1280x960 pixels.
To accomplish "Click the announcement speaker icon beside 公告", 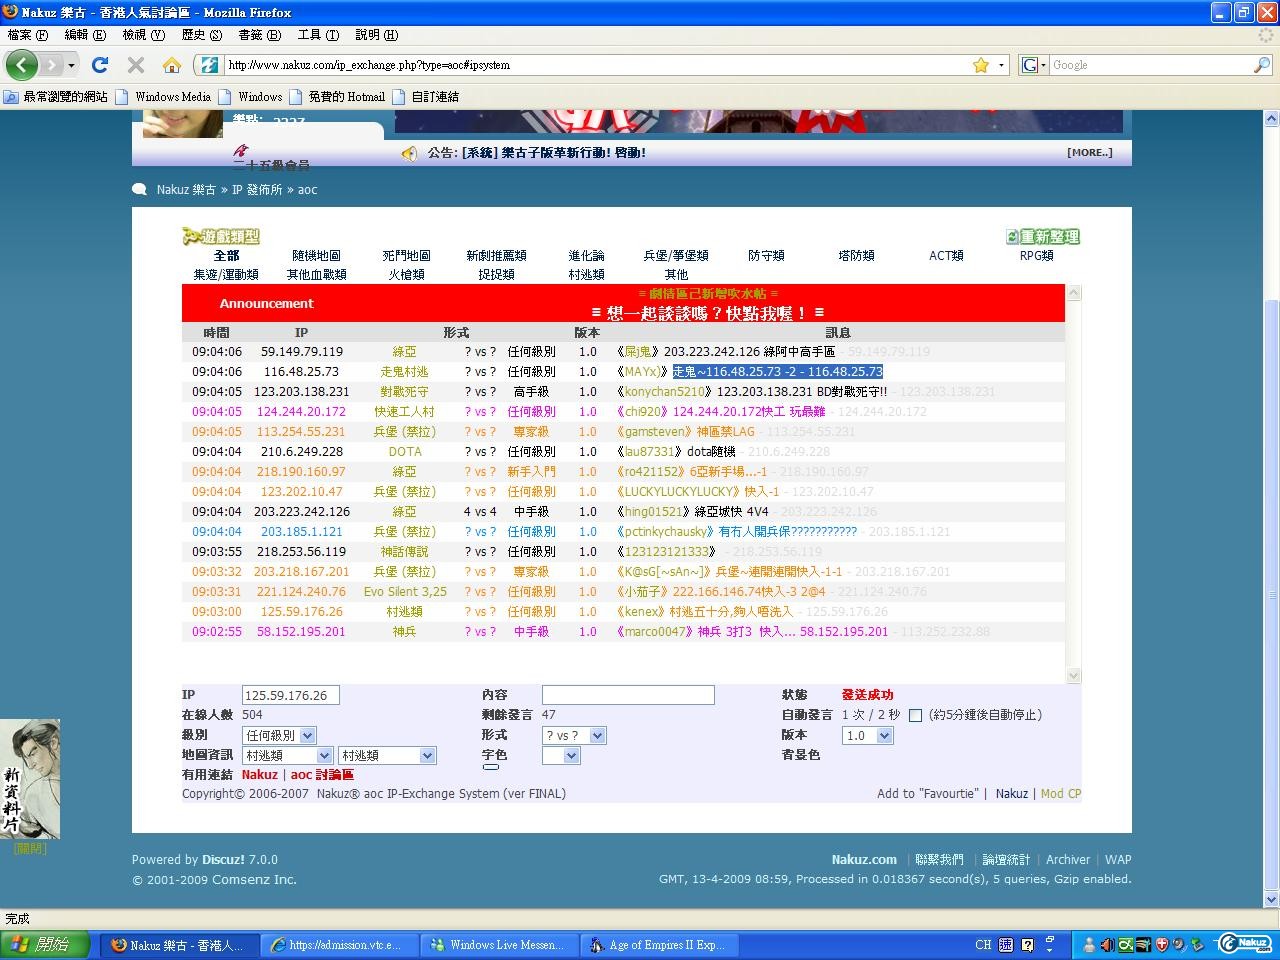I will coord(409,153).
